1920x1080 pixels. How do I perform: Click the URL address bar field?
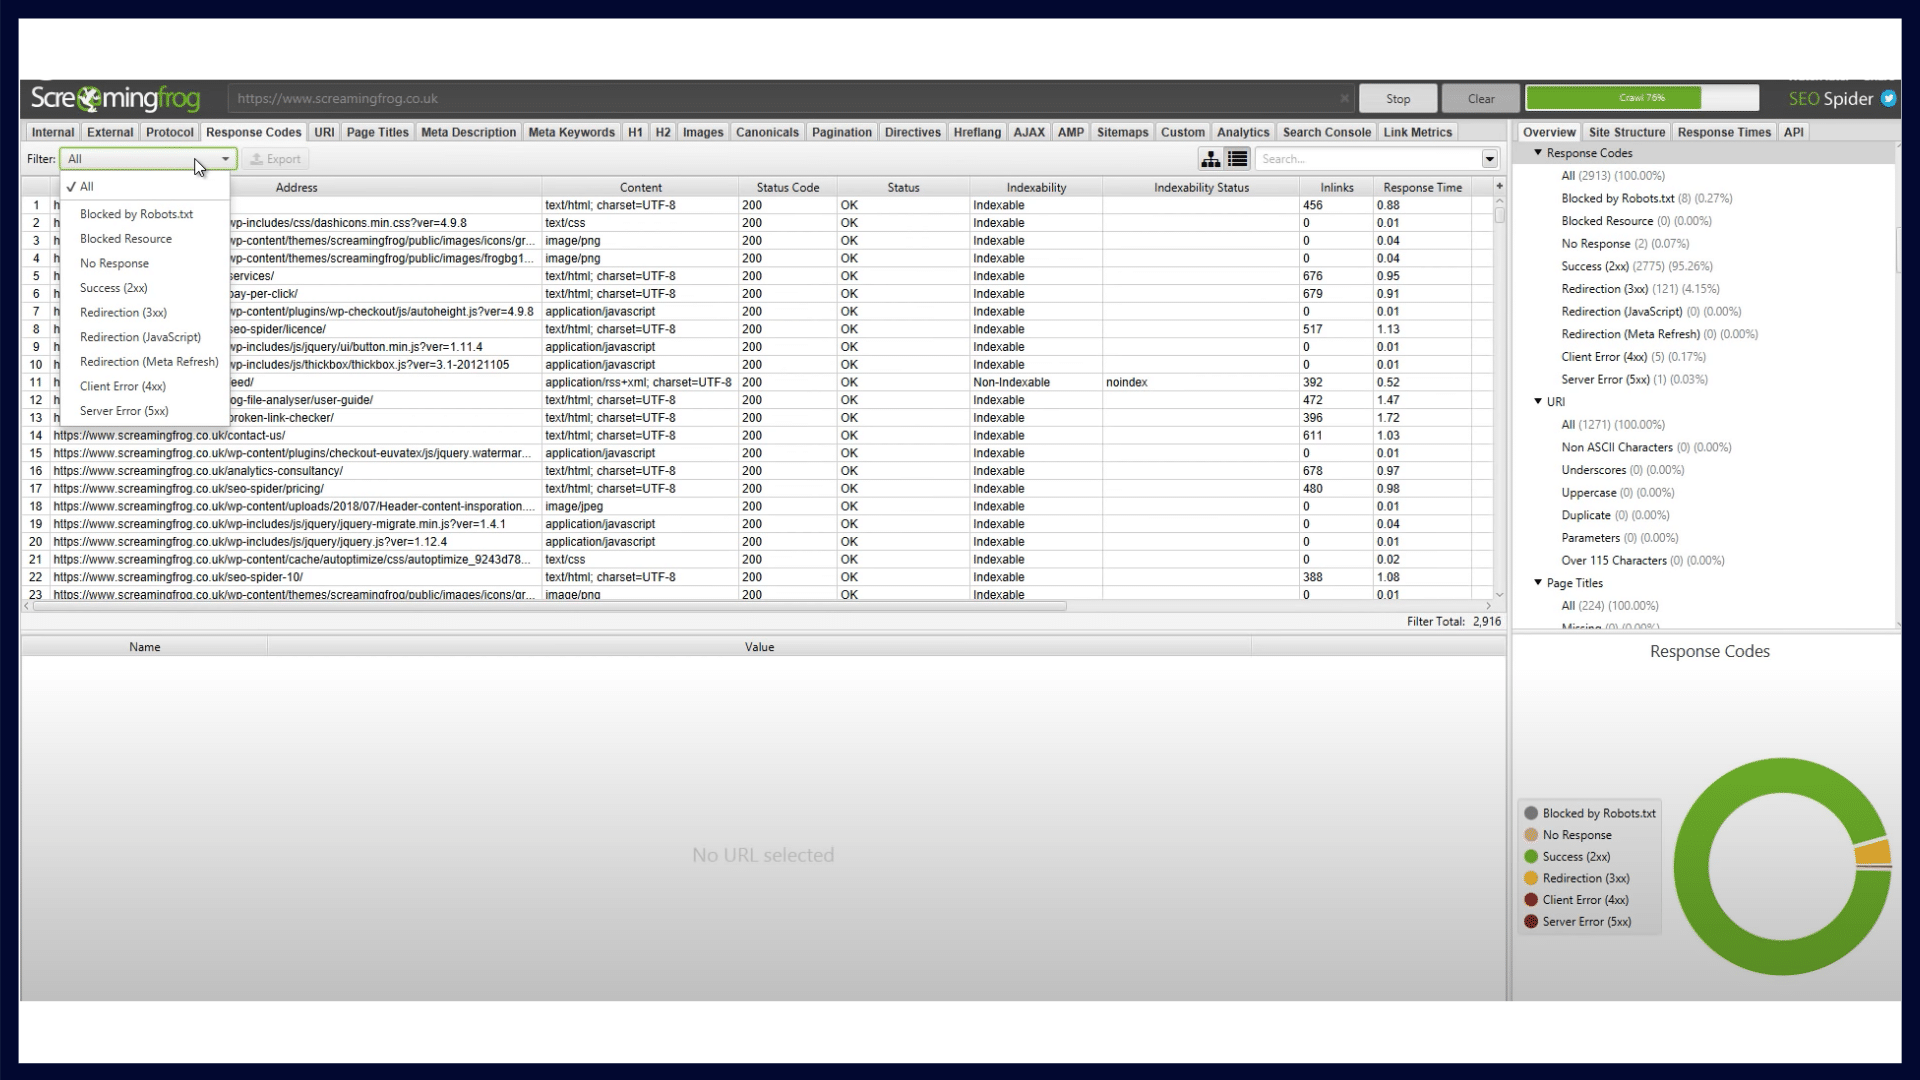click(785, 98)
